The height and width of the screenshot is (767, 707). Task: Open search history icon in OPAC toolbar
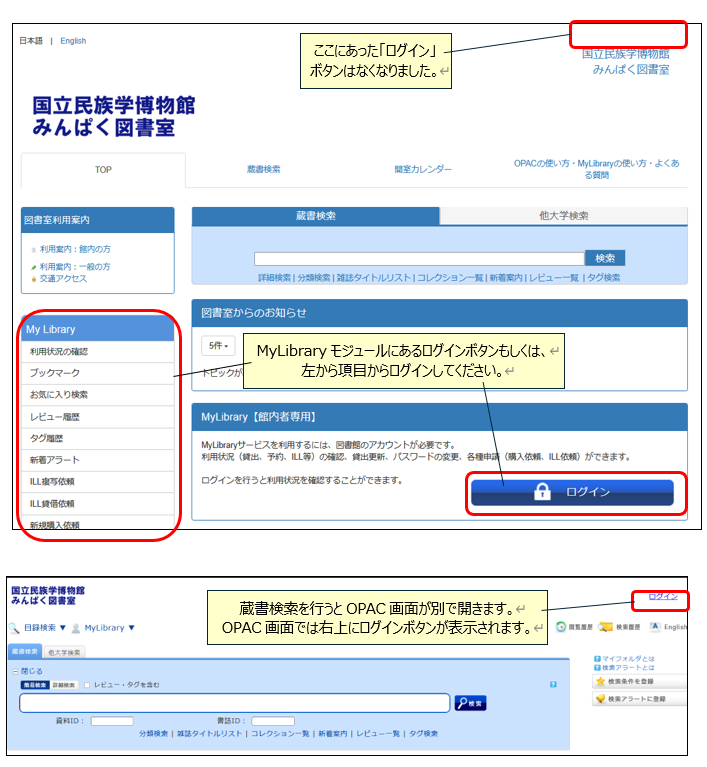click(605, 627)
